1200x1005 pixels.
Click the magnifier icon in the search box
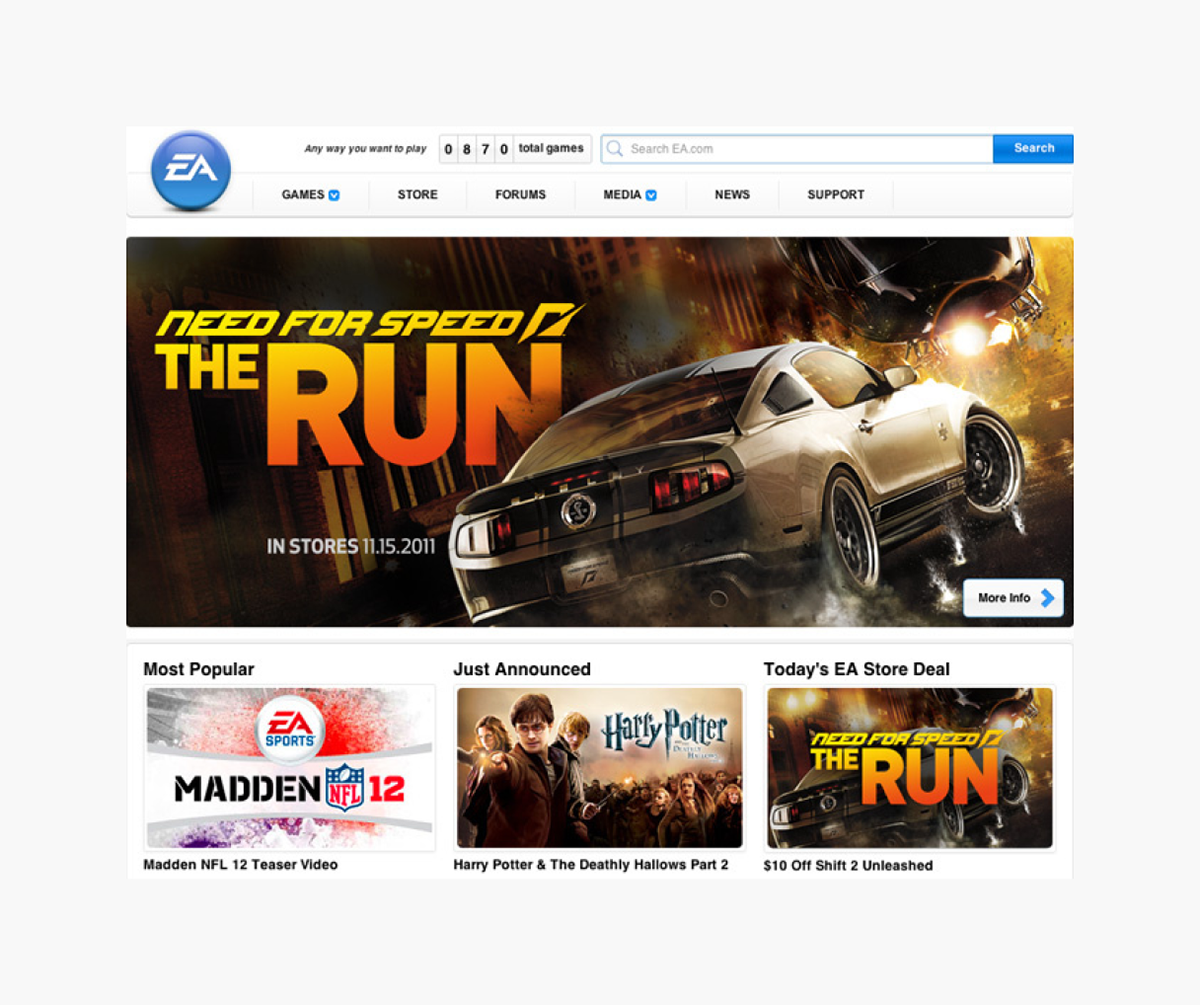615,149
